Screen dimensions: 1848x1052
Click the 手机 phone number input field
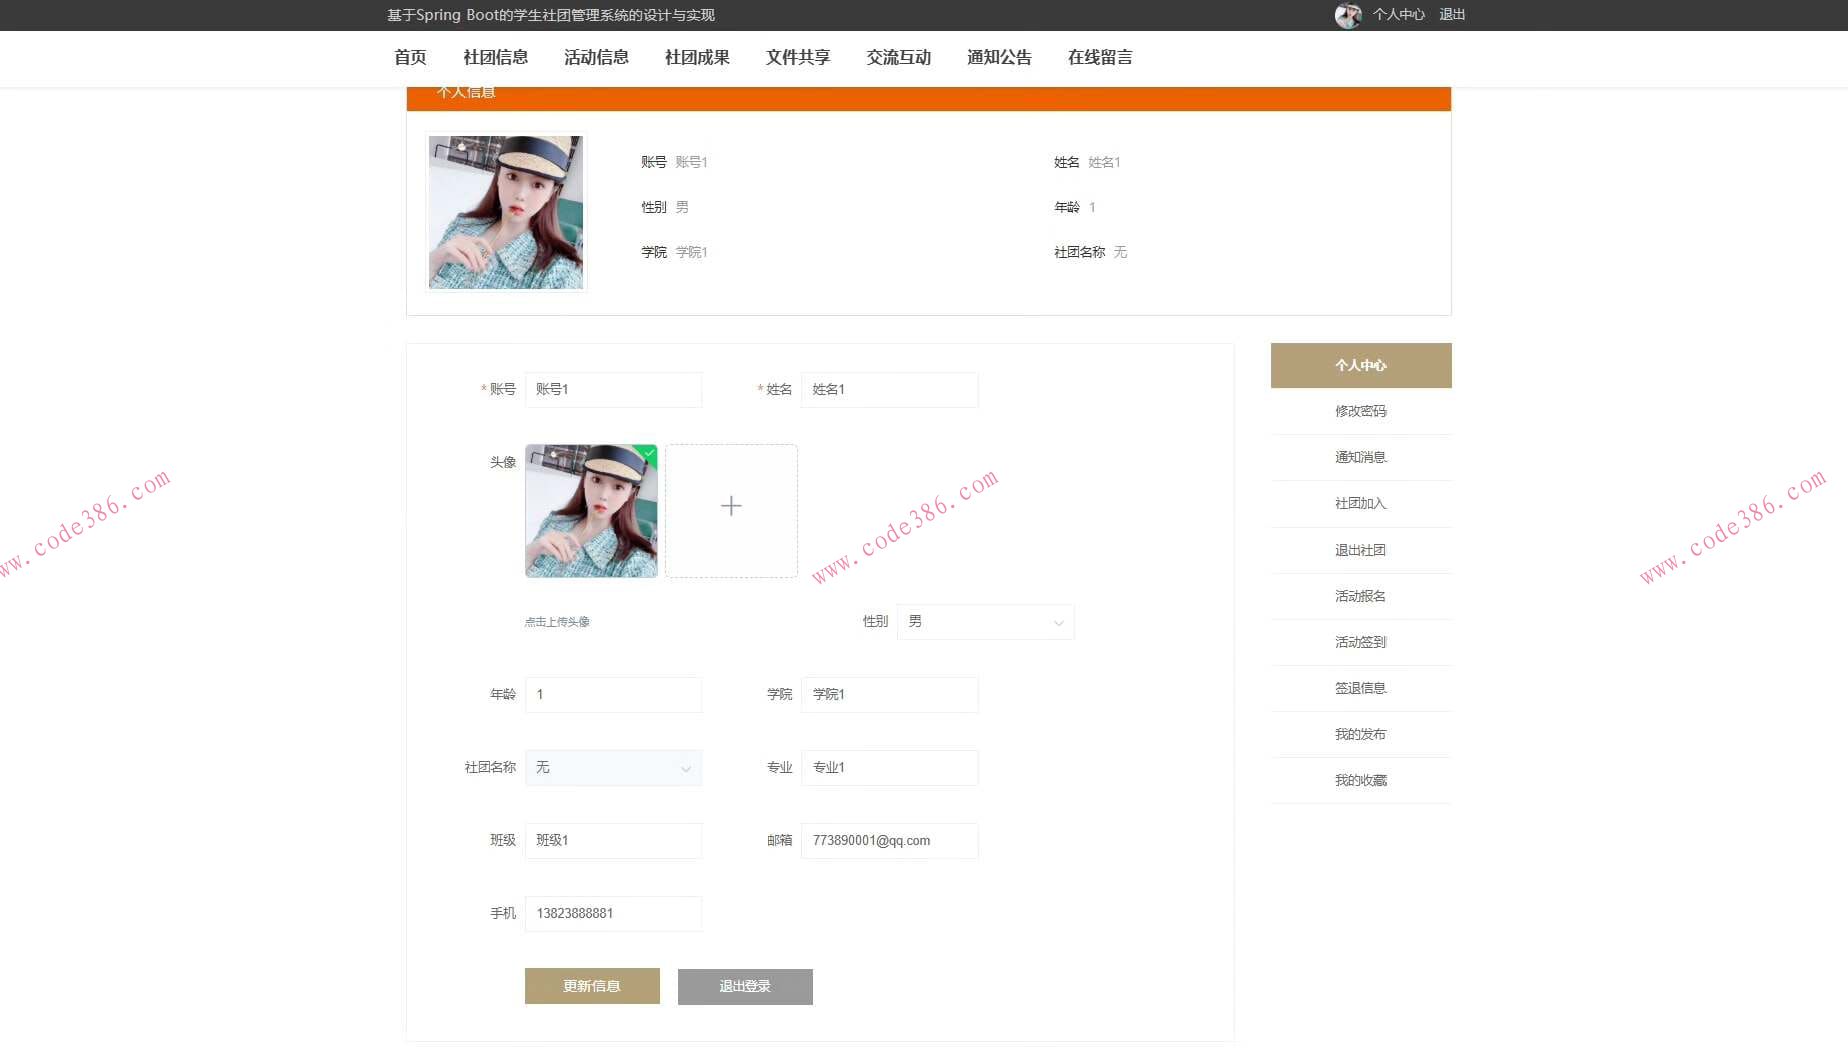[x=613, y=913]
